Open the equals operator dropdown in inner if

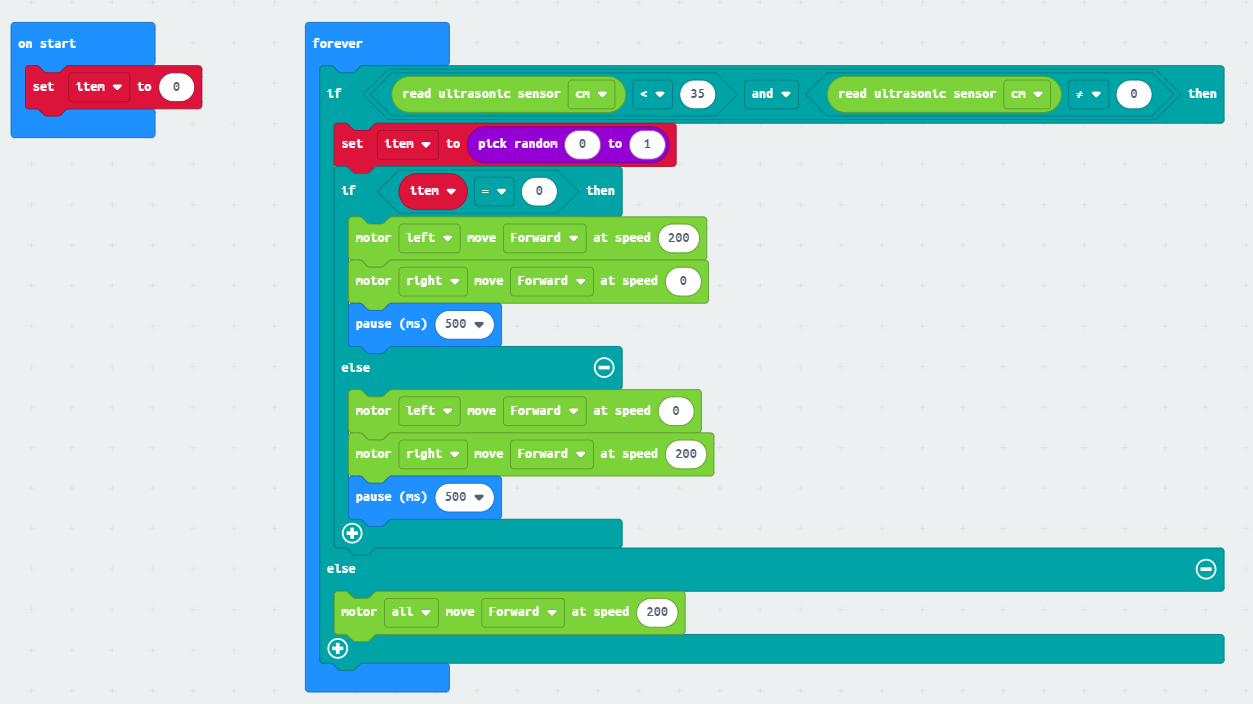click(x=494, y=191)
